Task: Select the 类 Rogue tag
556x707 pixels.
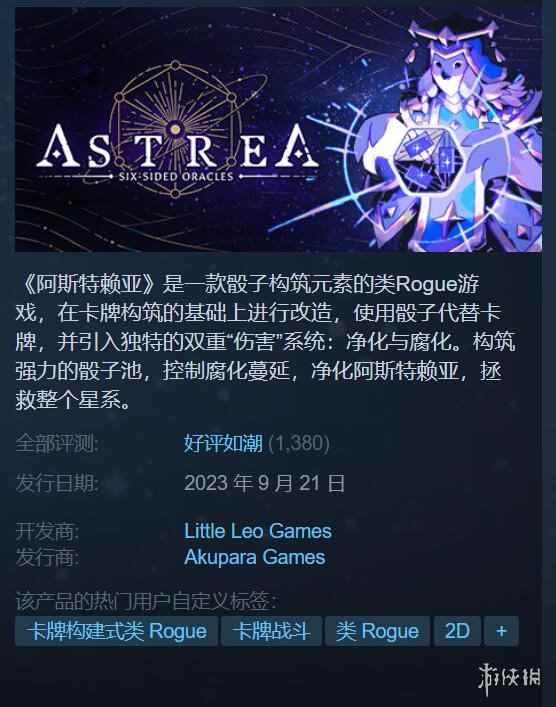Action: (x=377, y=631)
